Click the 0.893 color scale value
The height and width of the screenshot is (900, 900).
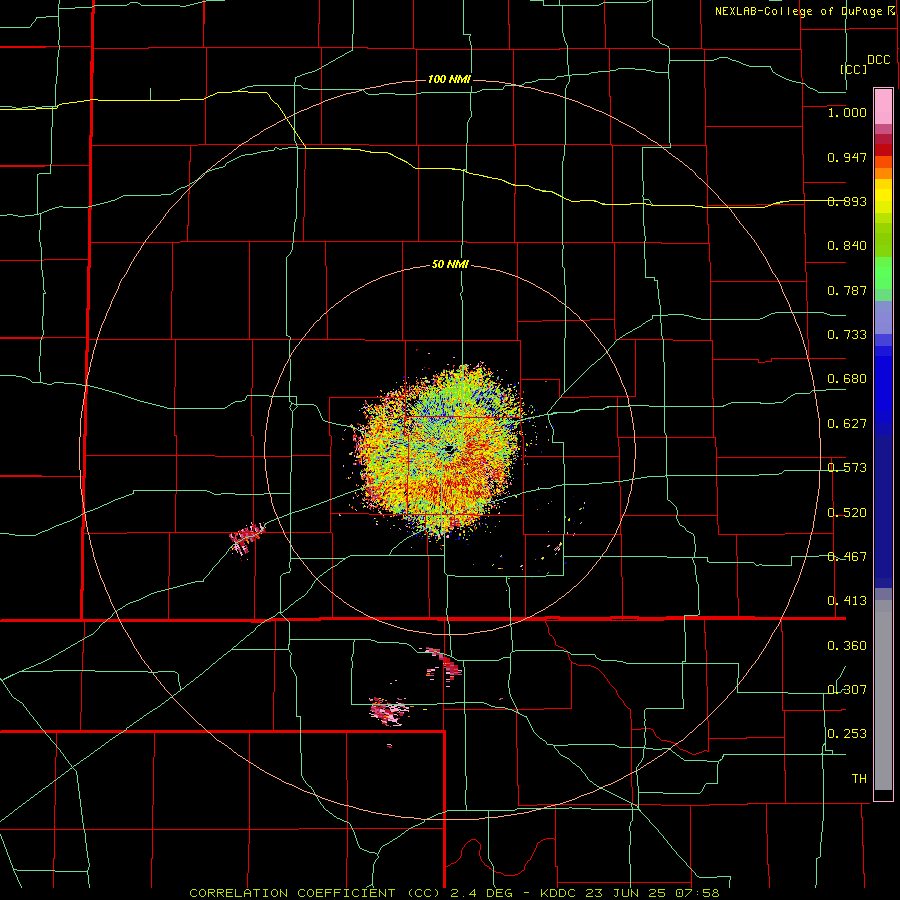tap(847, 201)
